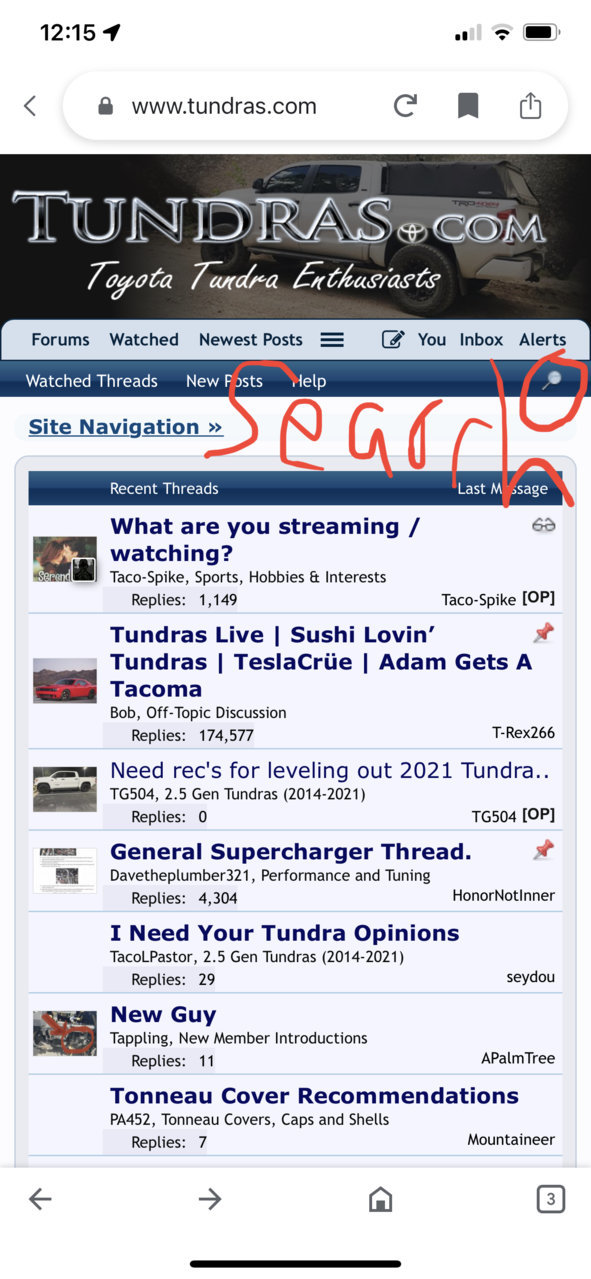This screenshot has height=1279, width=591.
Task: Tap the search magnifier icon
Action: (x=551, y=380)
